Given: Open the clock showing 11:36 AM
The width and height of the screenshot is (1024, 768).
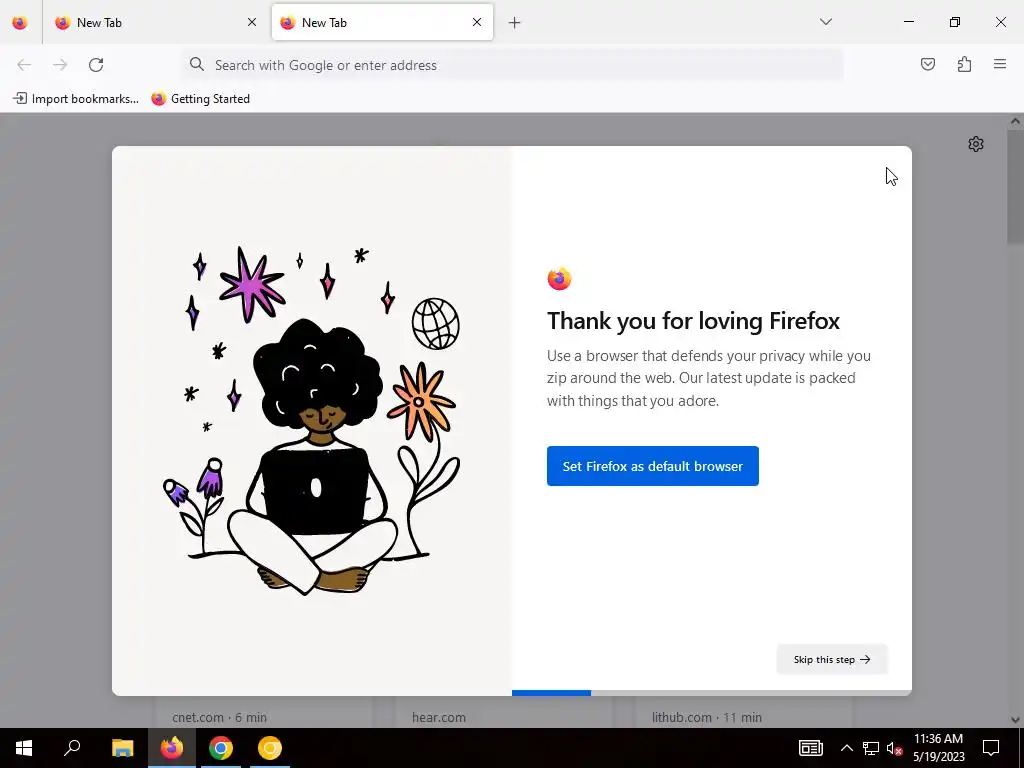Looking at the screenshot, I should [938, 748].
